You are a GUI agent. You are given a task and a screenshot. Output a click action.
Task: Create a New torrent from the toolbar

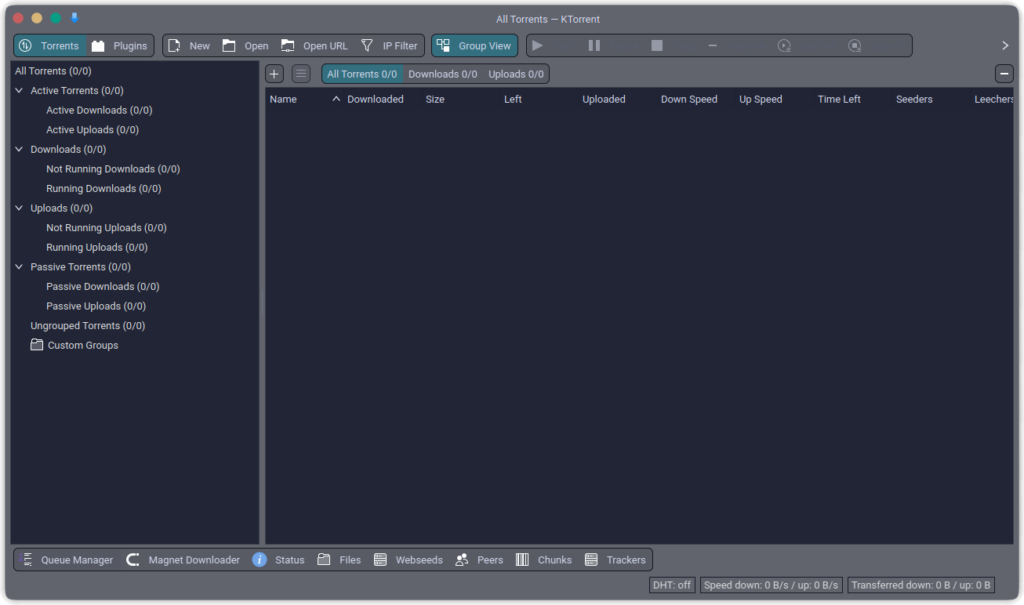(189, 46)
